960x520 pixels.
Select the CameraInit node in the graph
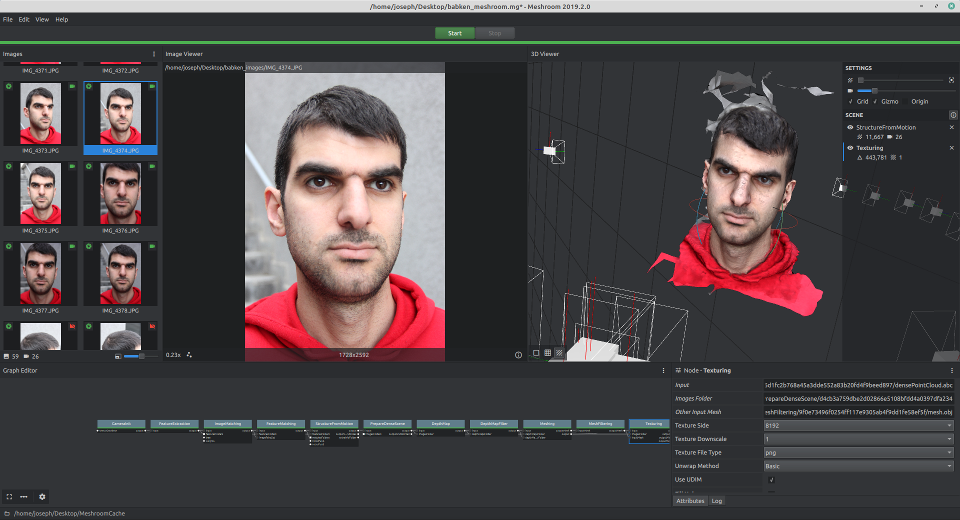click(121, 424)
